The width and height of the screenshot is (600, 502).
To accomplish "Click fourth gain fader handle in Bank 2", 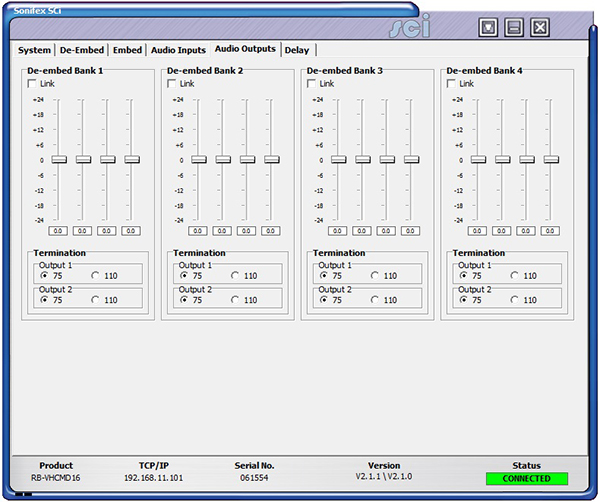I will pyautogui.click(x=272, y=159).
